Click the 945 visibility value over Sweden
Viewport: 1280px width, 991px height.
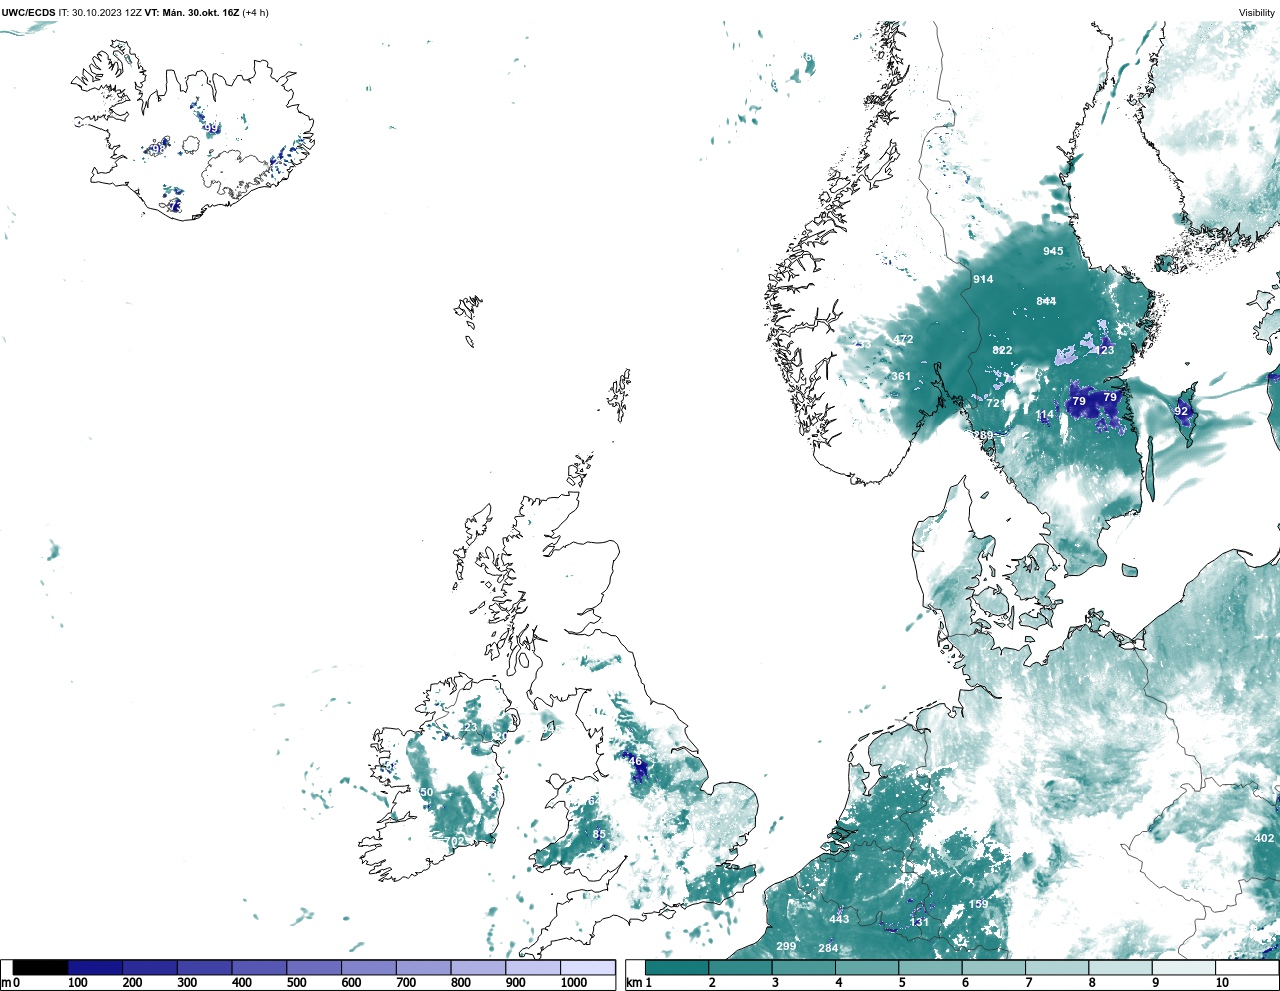1053,251
